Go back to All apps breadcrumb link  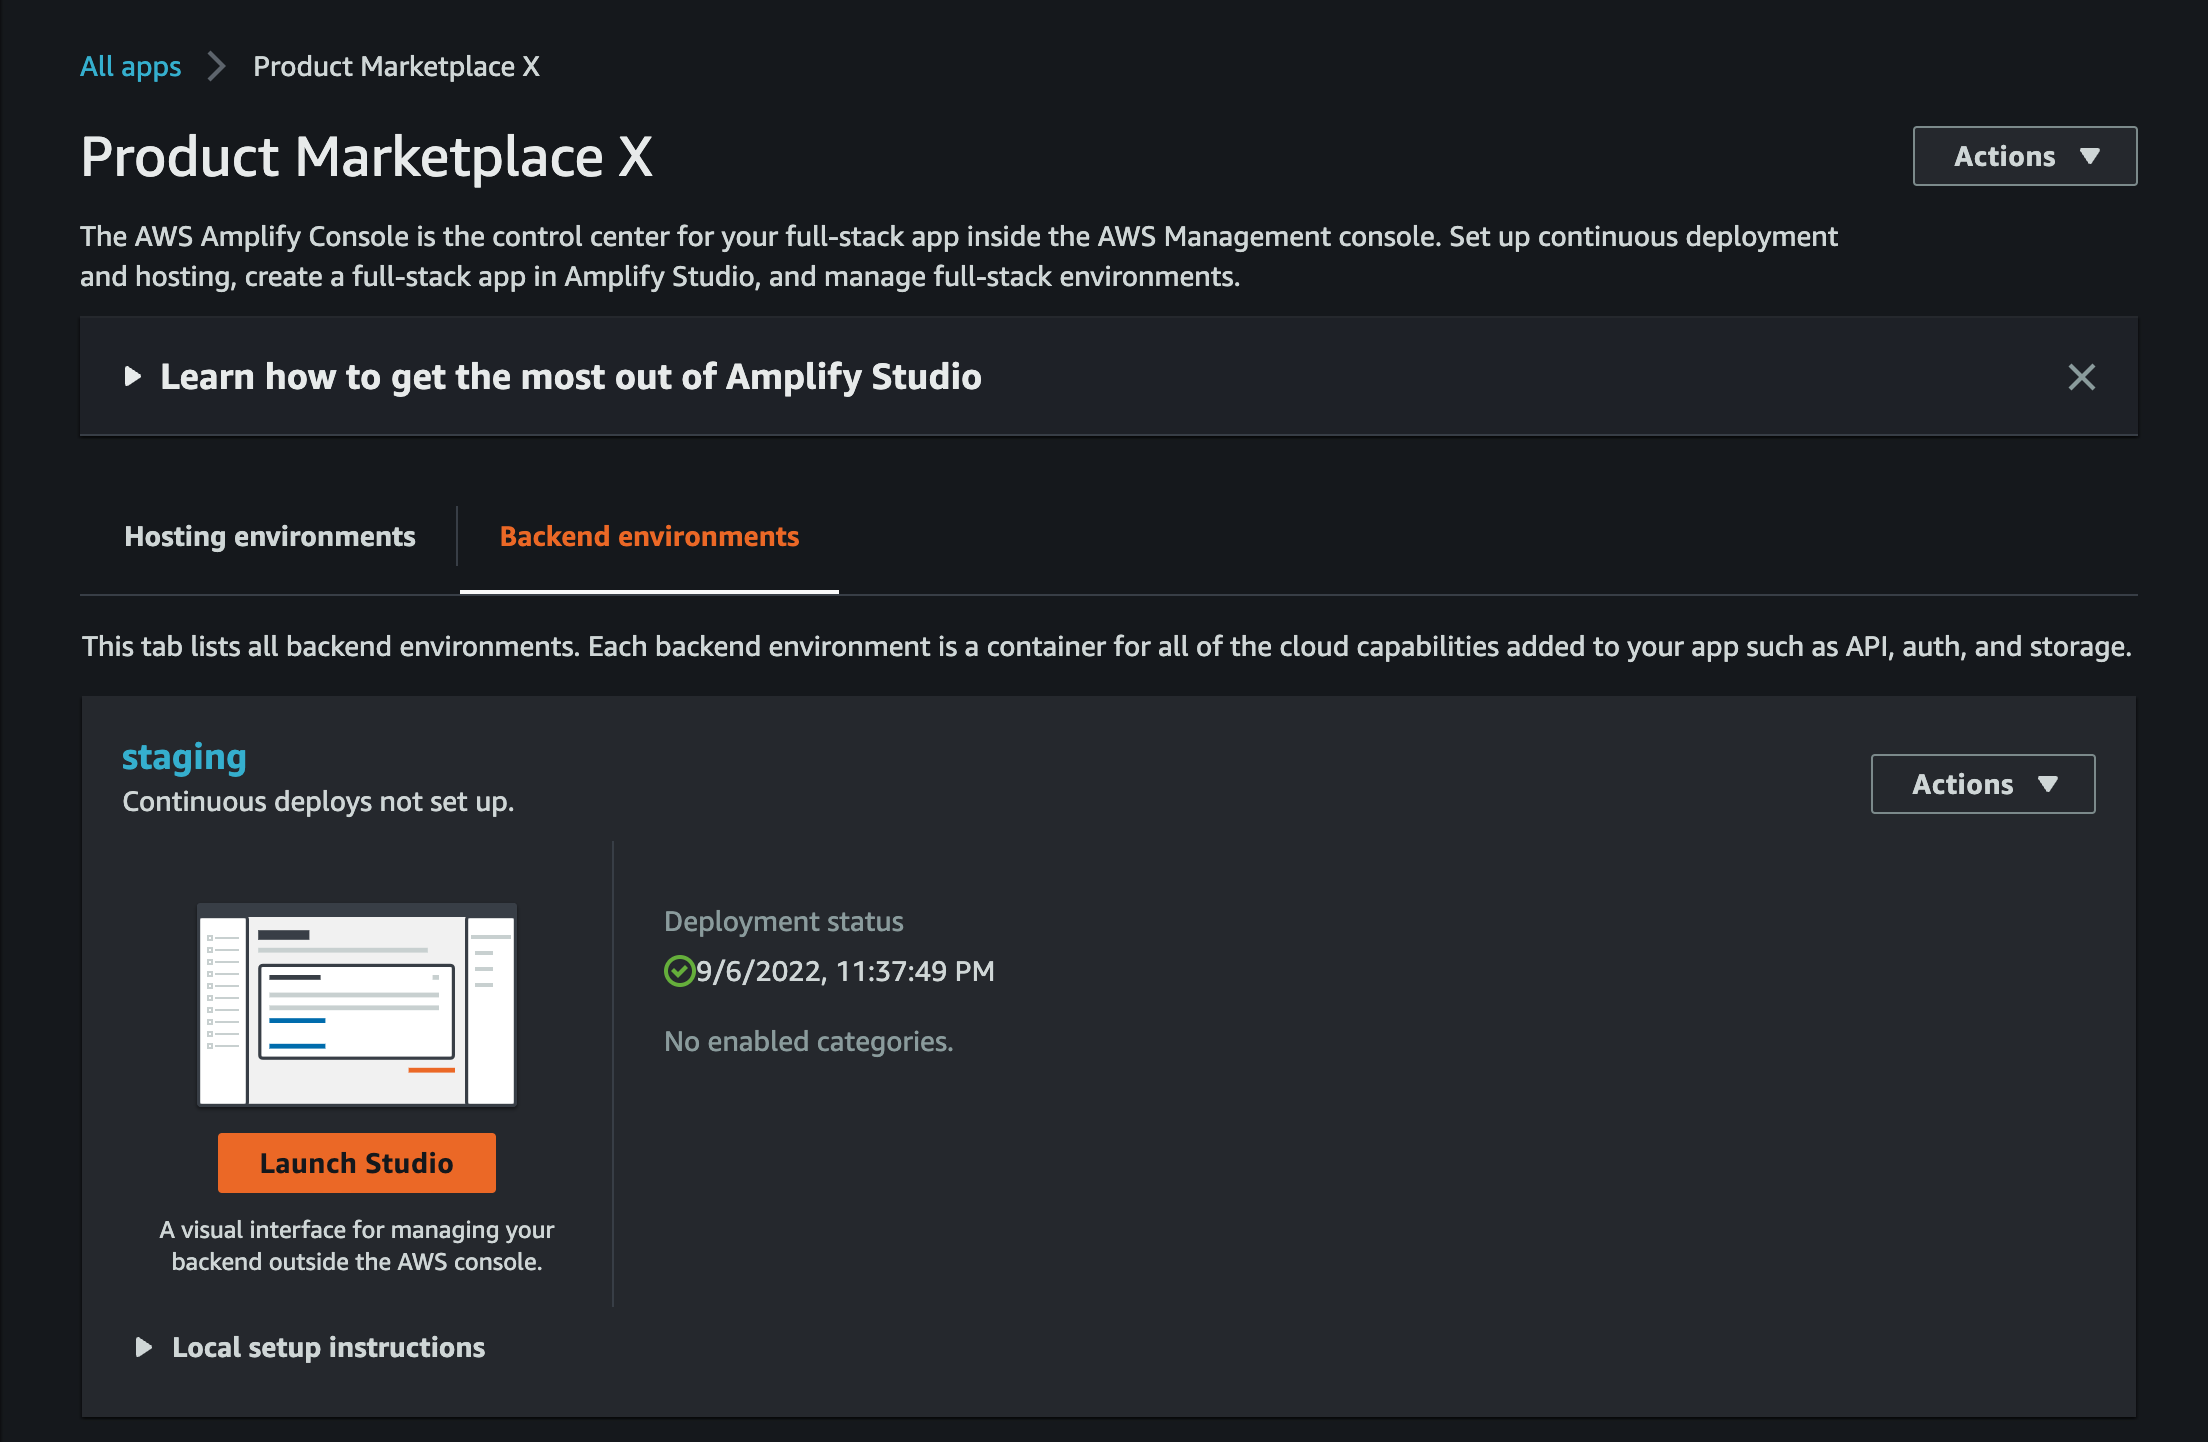[x=130, y=67]
